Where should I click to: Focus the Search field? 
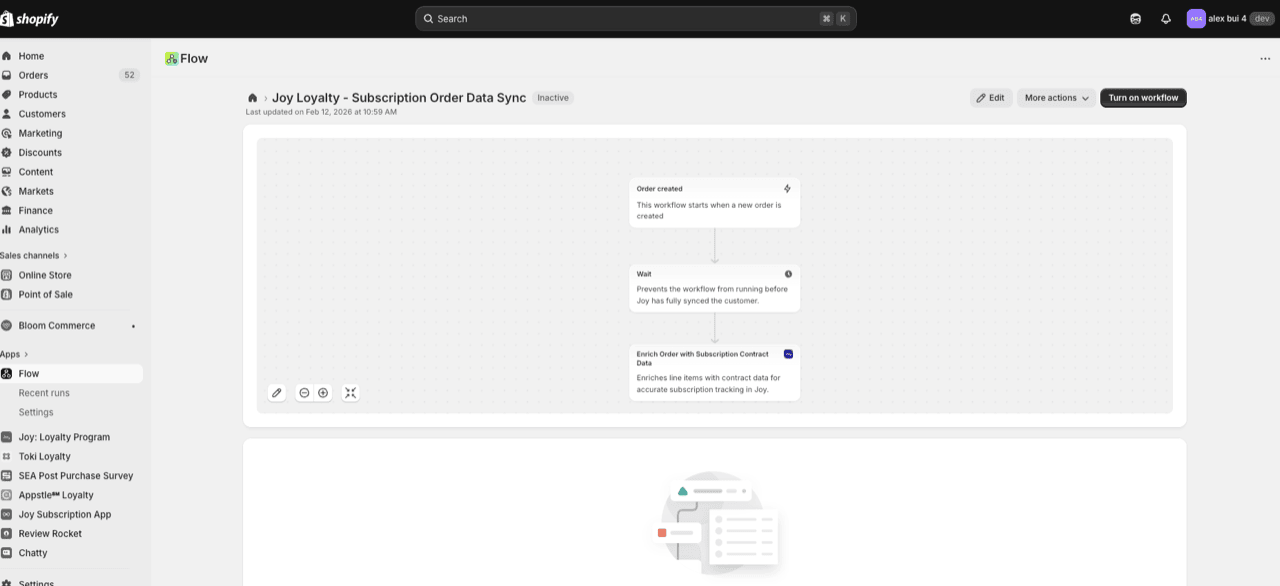click(x=636, y=19)
